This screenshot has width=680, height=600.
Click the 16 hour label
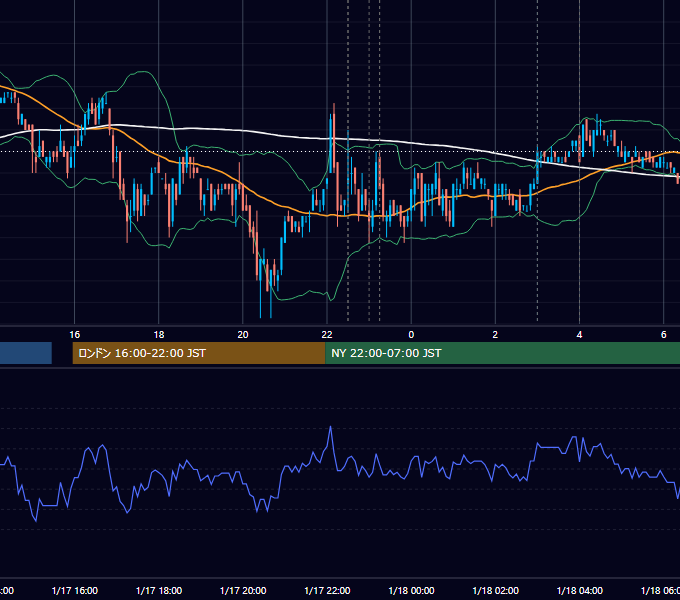tap(75, 334)
